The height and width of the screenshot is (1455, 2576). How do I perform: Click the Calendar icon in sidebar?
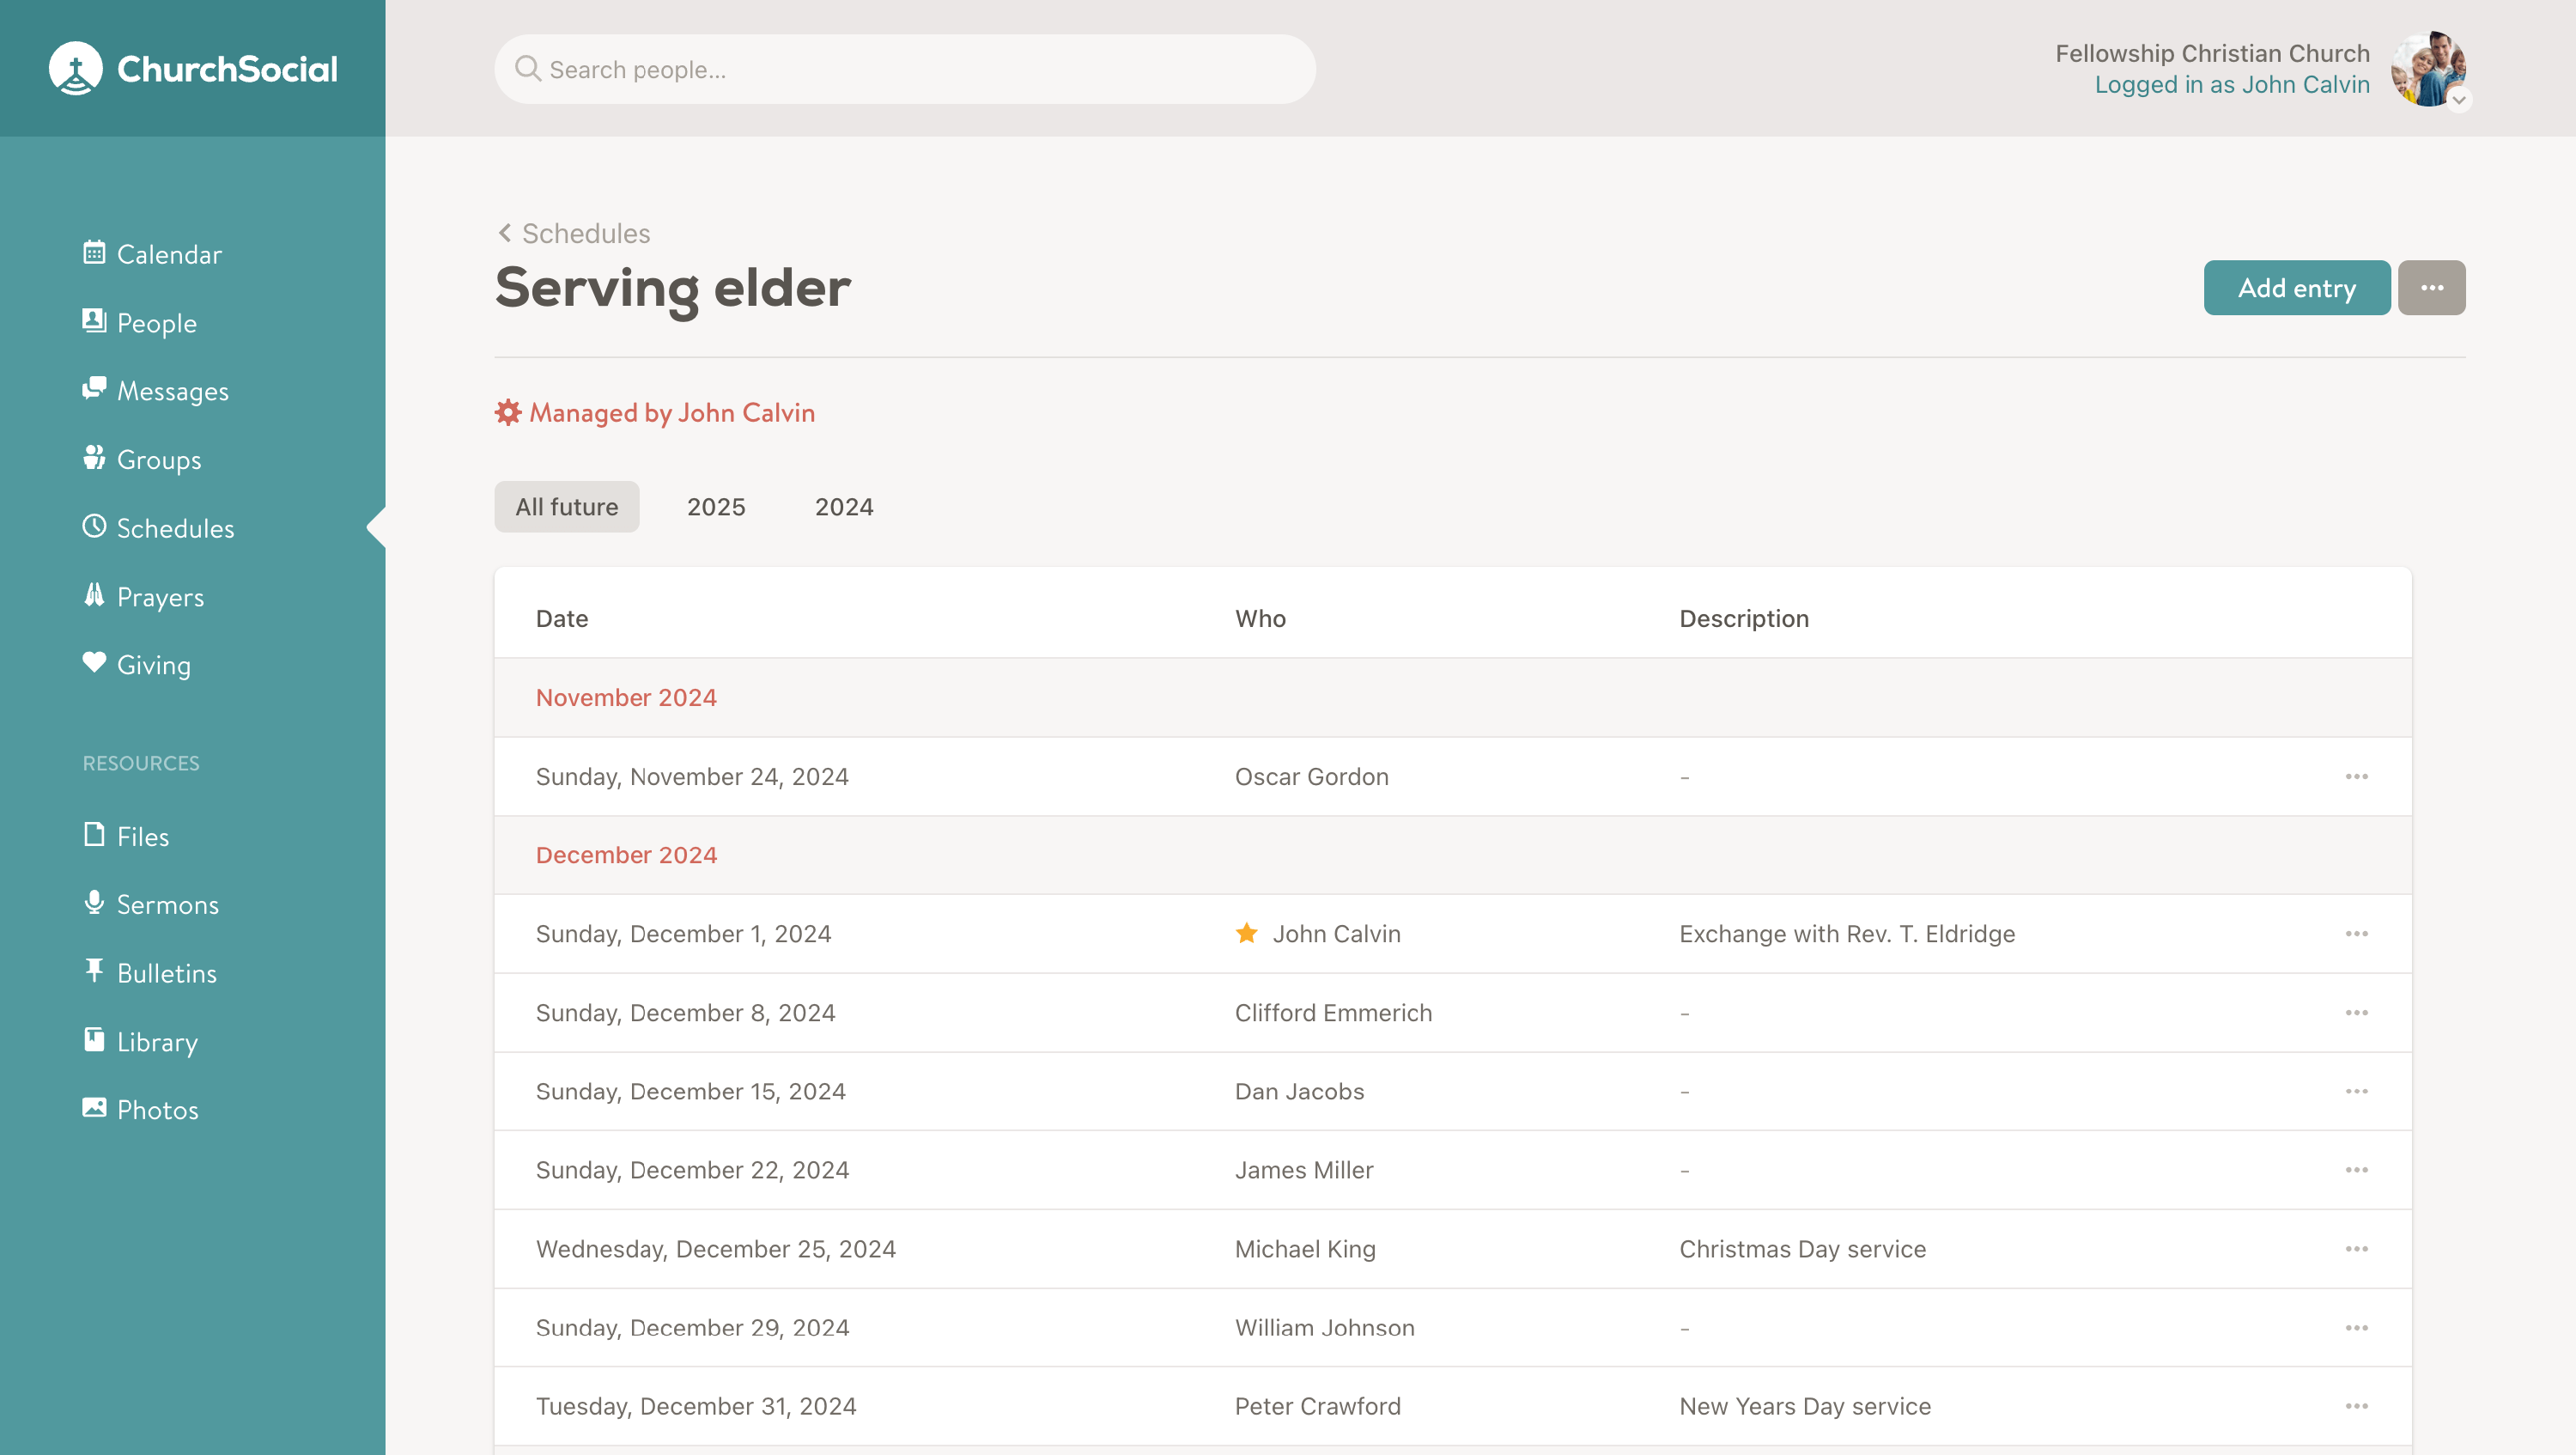tap(94, 252)
